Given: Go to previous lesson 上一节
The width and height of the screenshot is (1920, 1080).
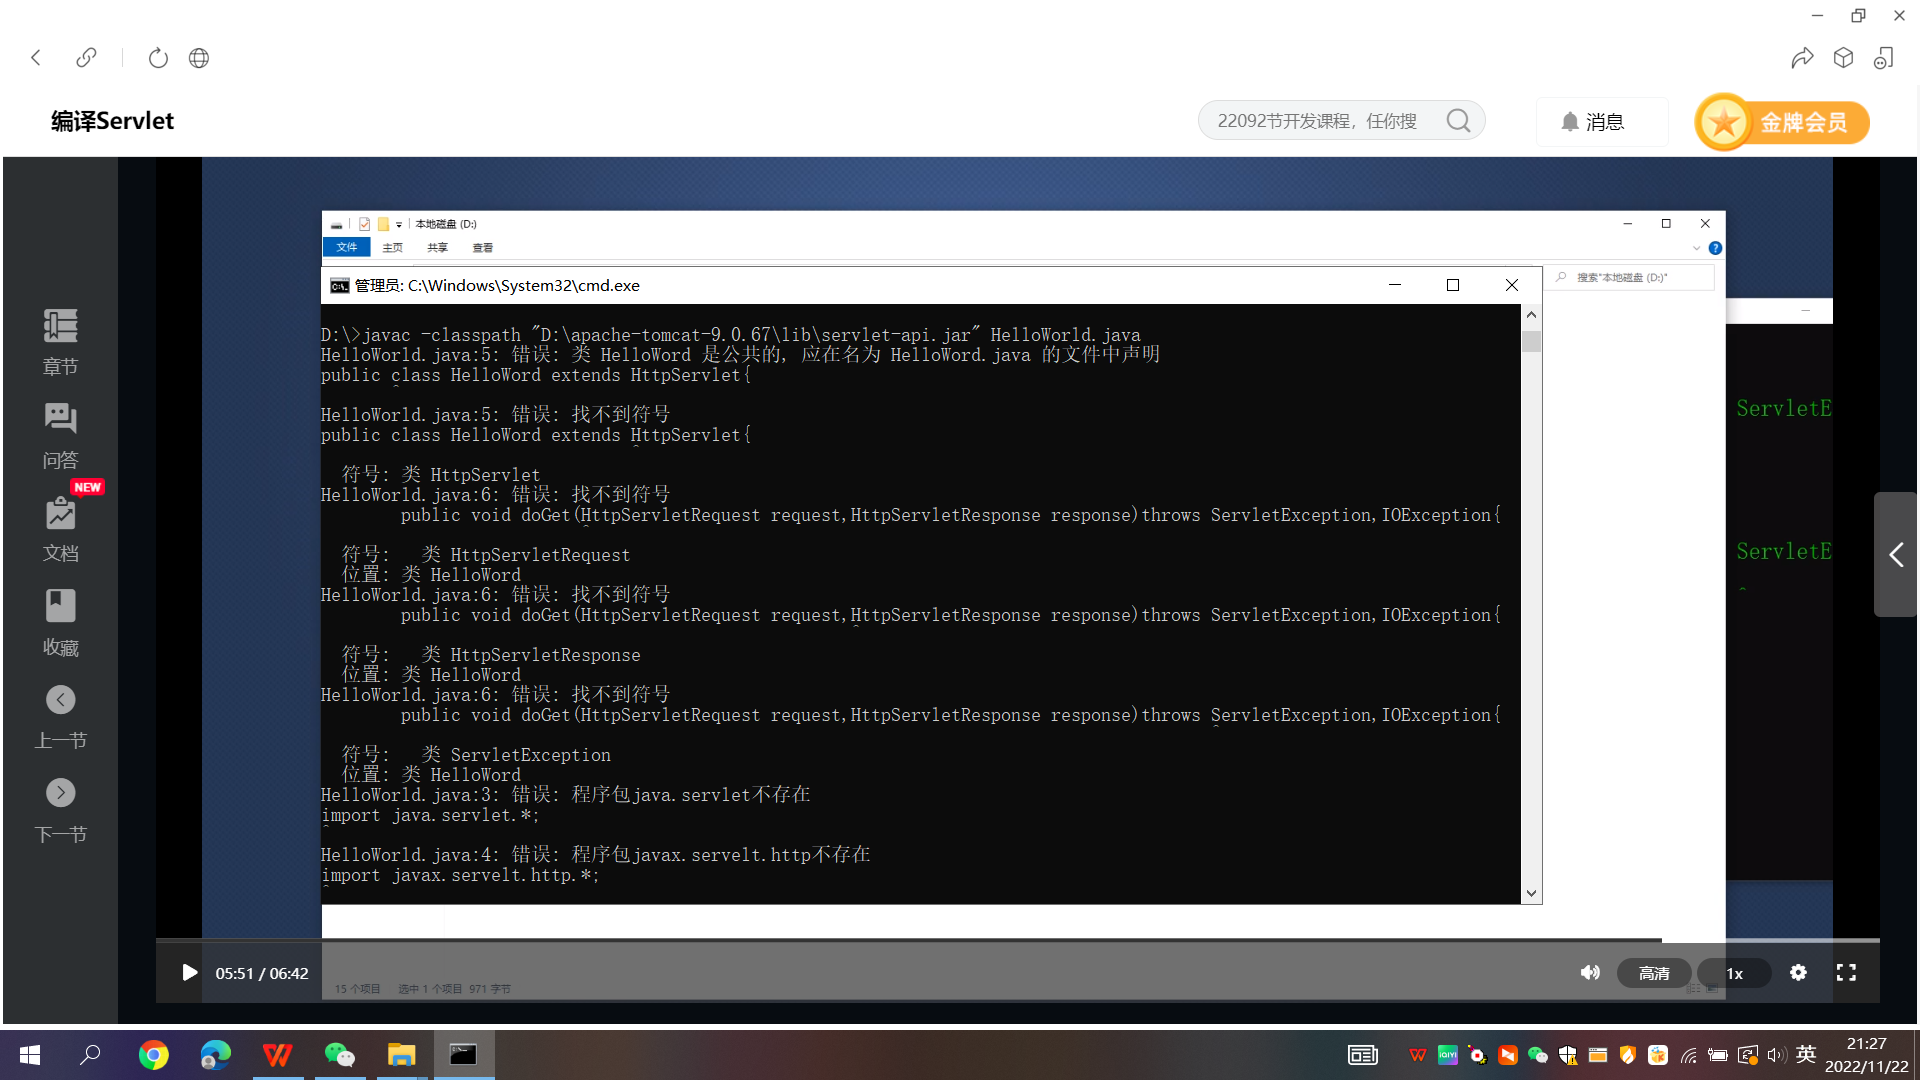Looking at the screenshot, I should click(60, 717).
